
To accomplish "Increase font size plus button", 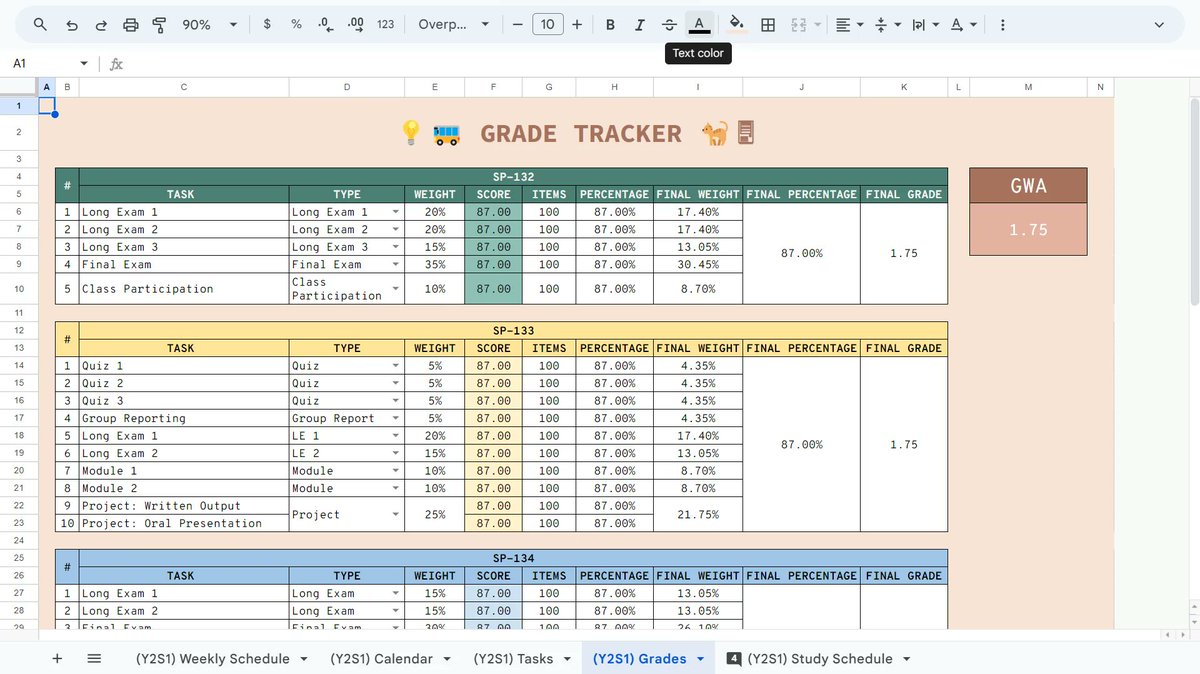I will click(577, 25).
